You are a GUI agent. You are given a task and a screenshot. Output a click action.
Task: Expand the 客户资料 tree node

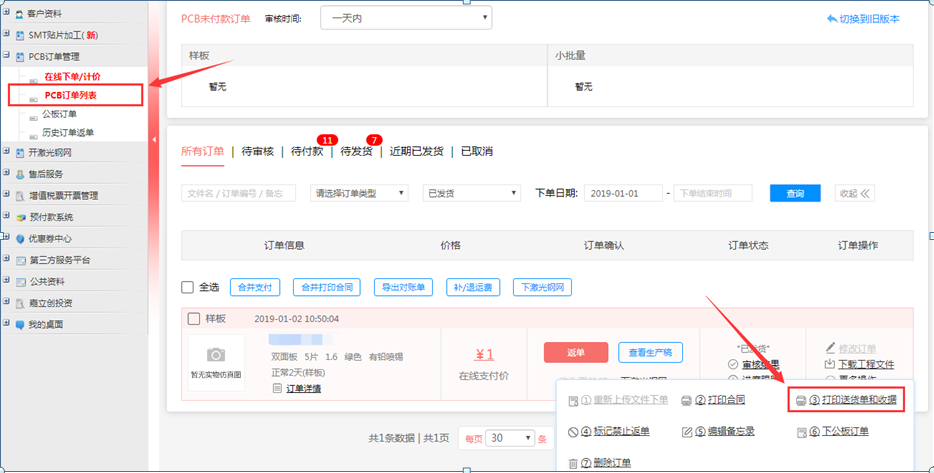pos(7,14)
